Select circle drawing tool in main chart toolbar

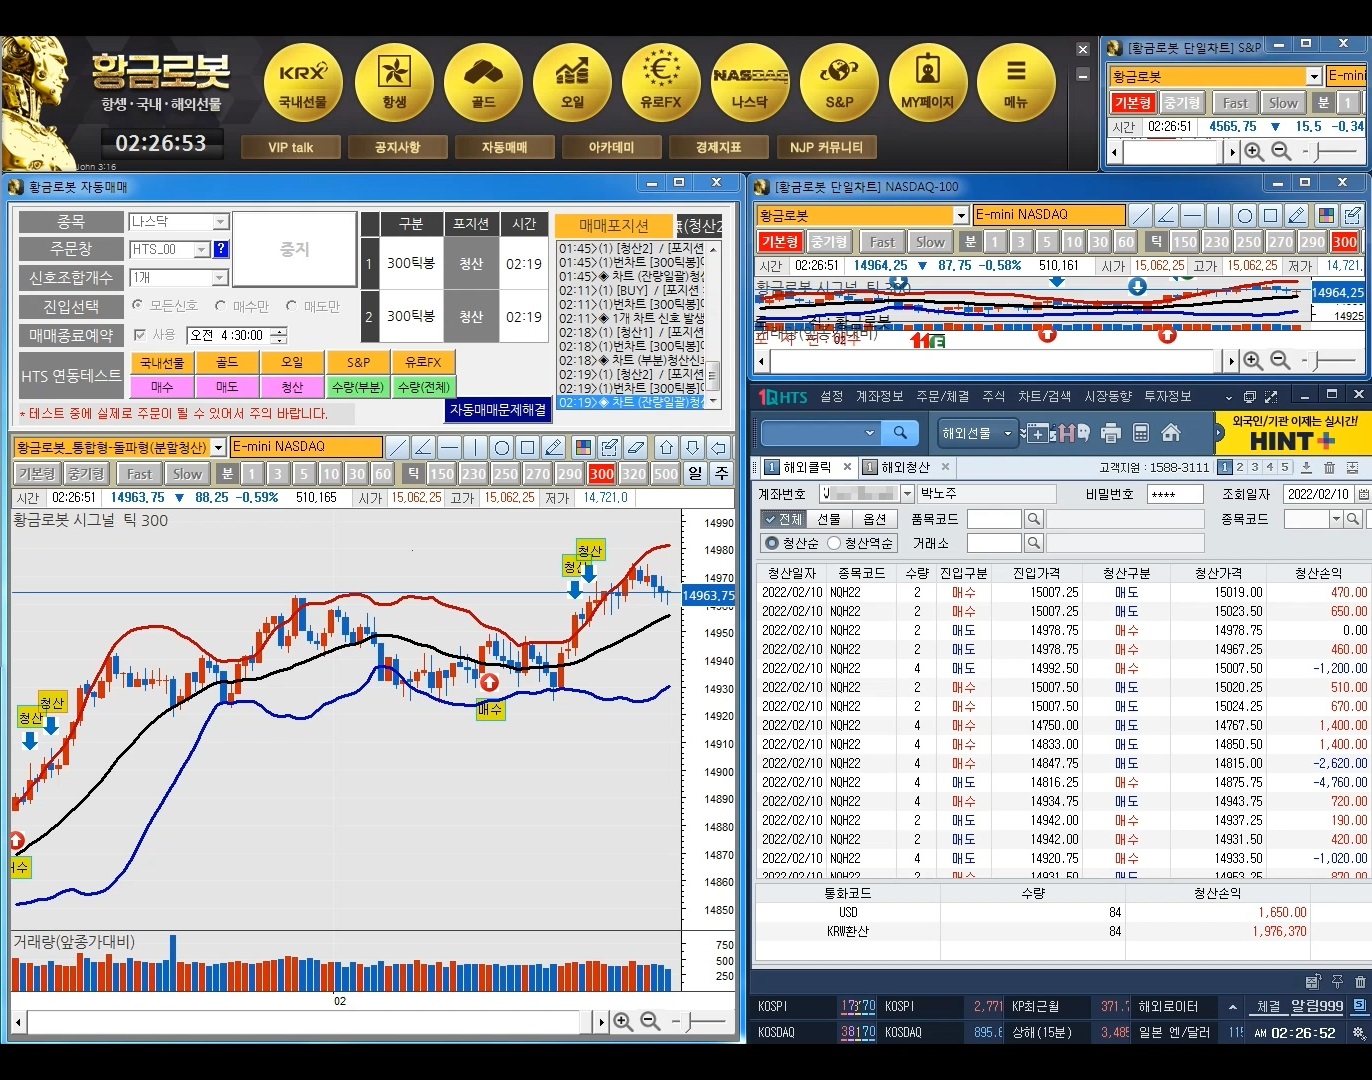(x=501, y=447)
